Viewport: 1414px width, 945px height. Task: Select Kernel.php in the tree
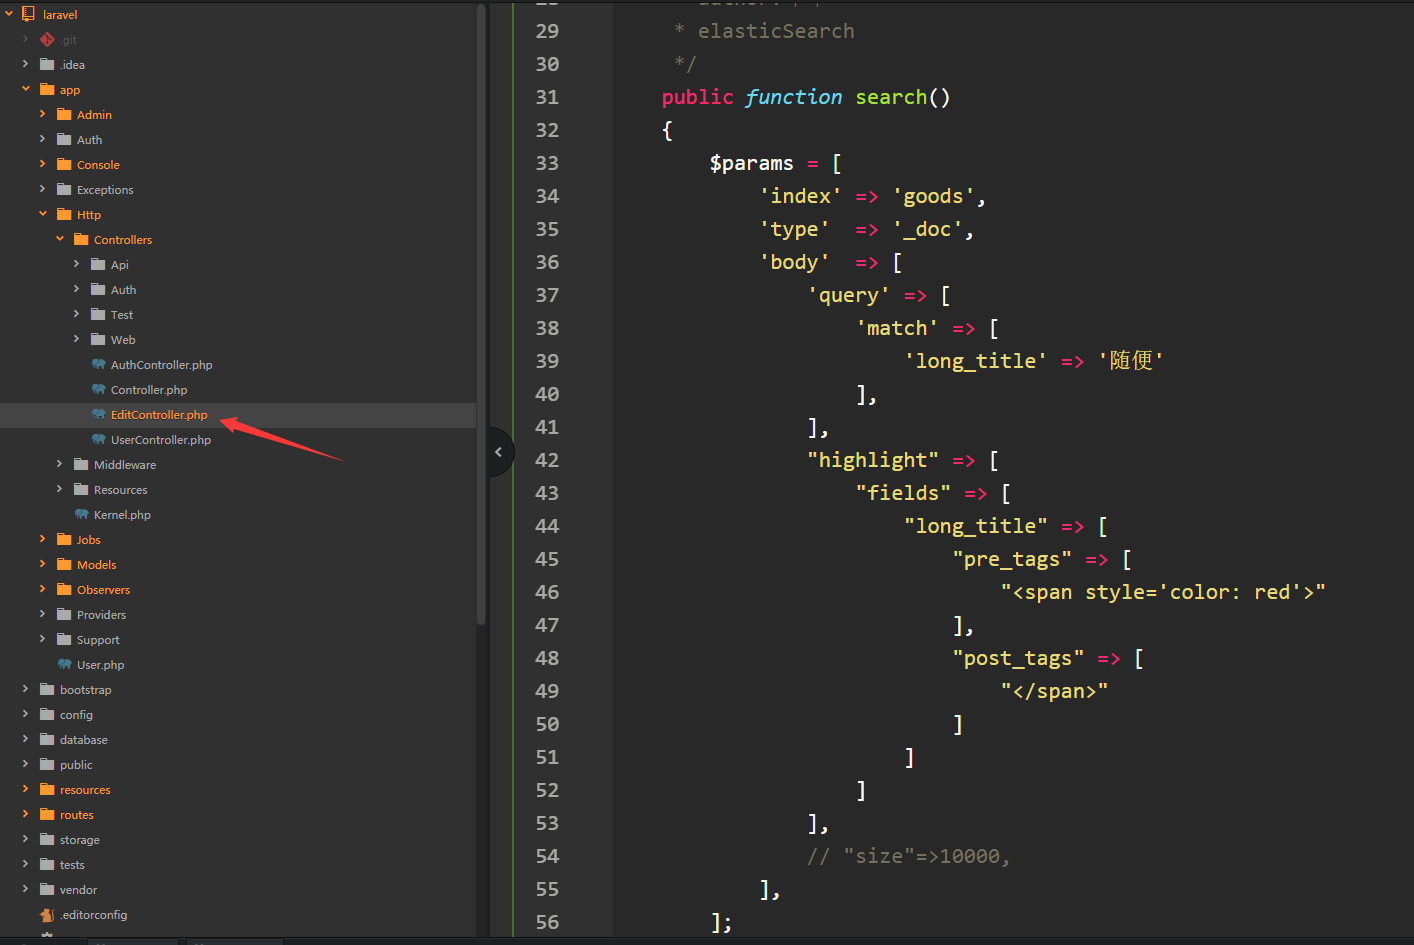[x=122, y=515]
